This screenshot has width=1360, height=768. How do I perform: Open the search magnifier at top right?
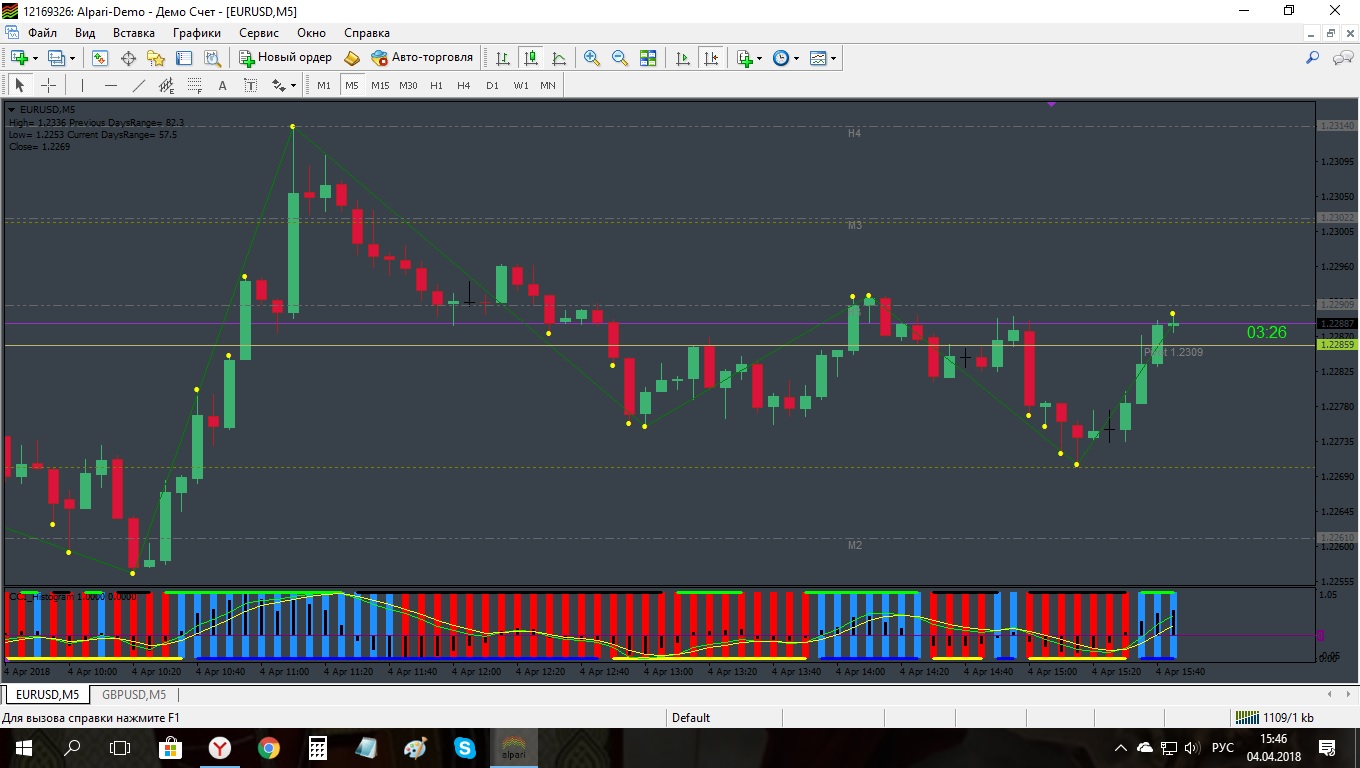click(x=1313, y=58)
